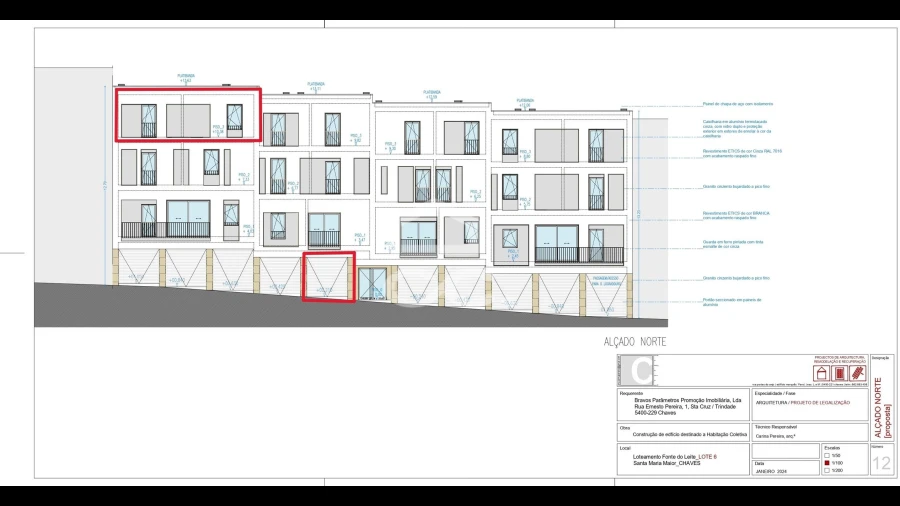
Task: Click the large grey C logo
Action: pyautogui.click(x=639, y=371)
